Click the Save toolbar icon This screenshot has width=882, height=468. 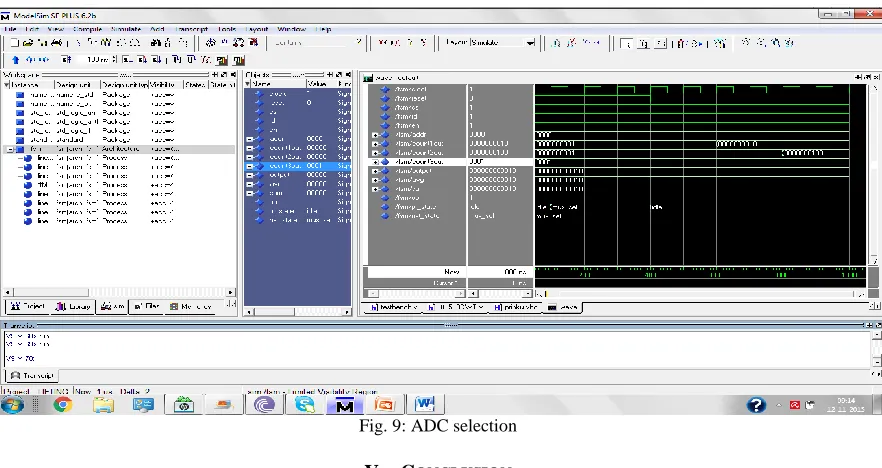tap(43, 42)
